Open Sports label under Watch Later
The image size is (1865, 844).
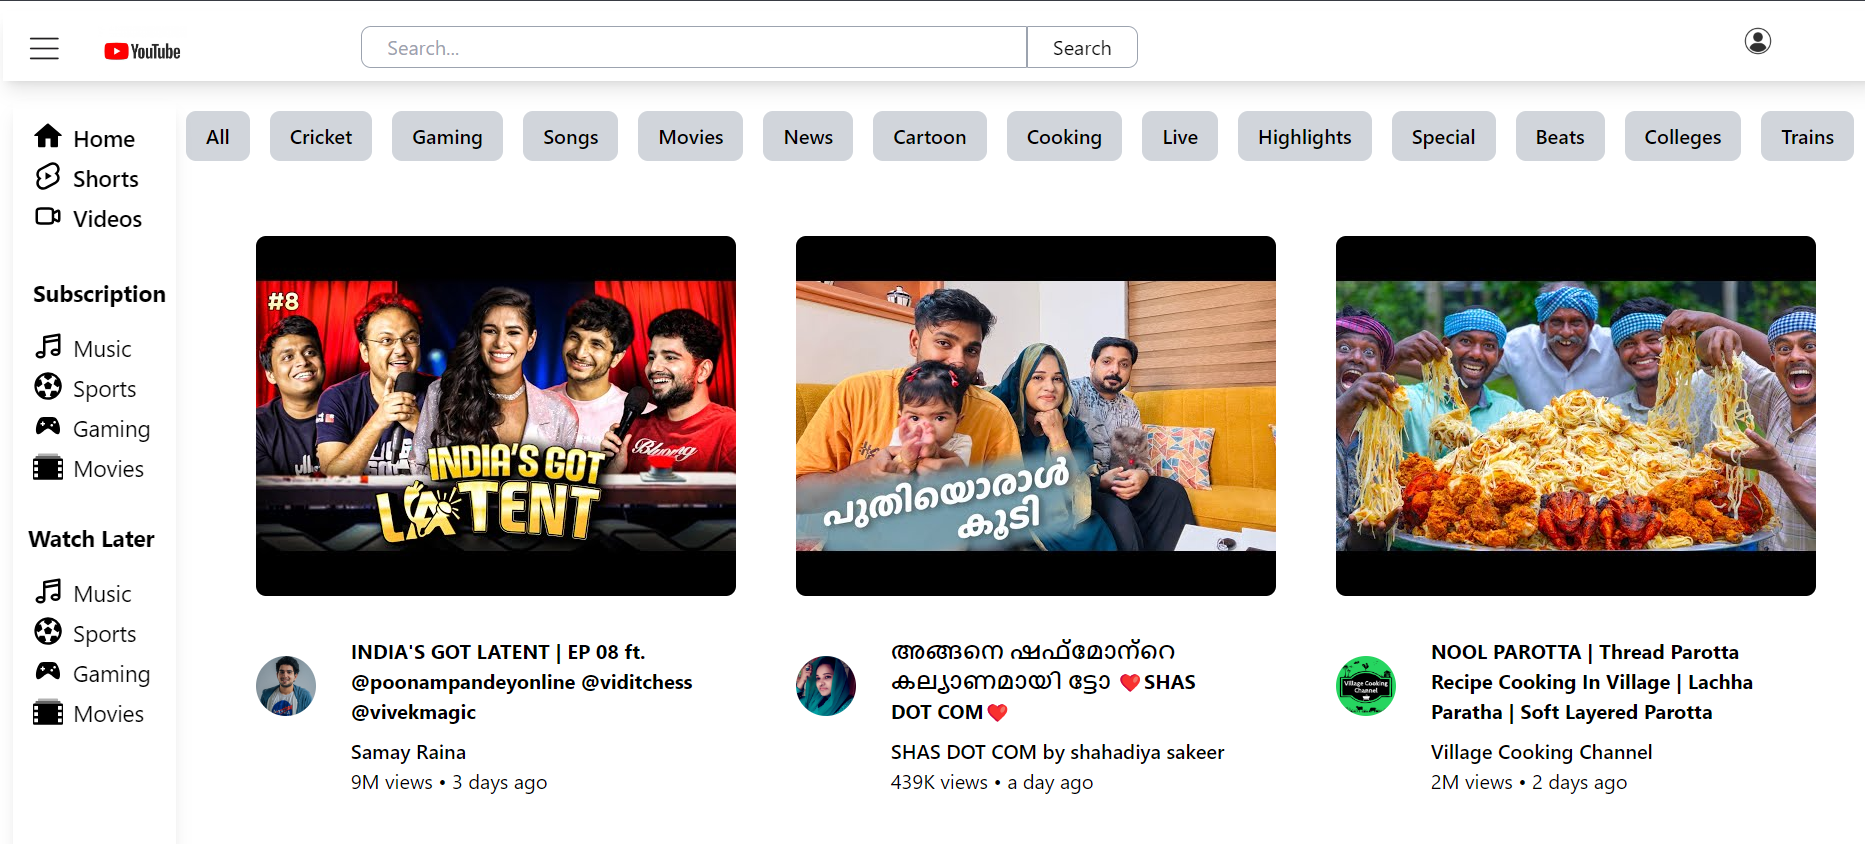(105, 634)
